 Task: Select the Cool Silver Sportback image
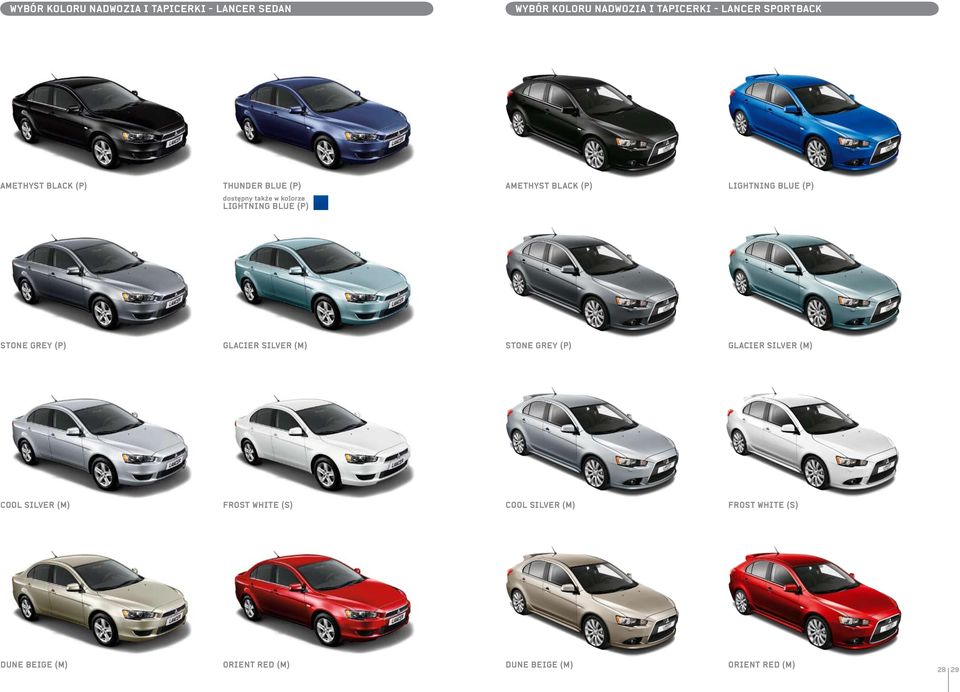592,441
